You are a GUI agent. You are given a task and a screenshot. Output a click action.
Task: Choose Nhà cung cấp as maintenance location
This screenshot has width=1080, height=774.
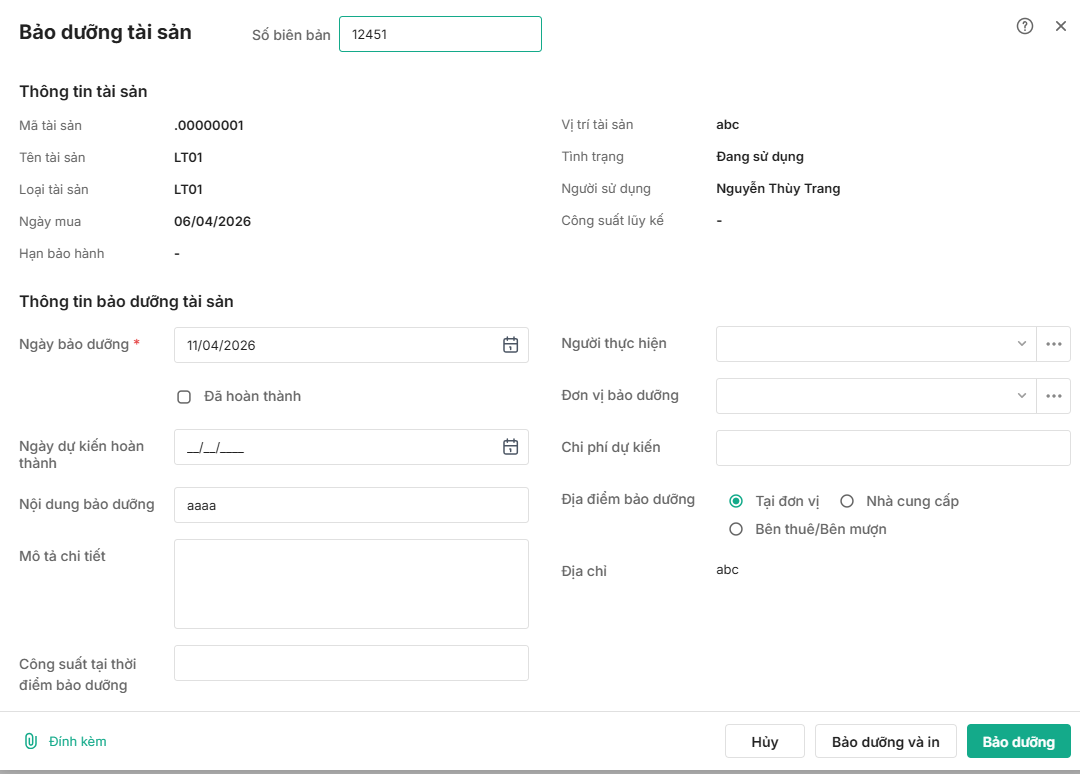(x=847, y=501)
